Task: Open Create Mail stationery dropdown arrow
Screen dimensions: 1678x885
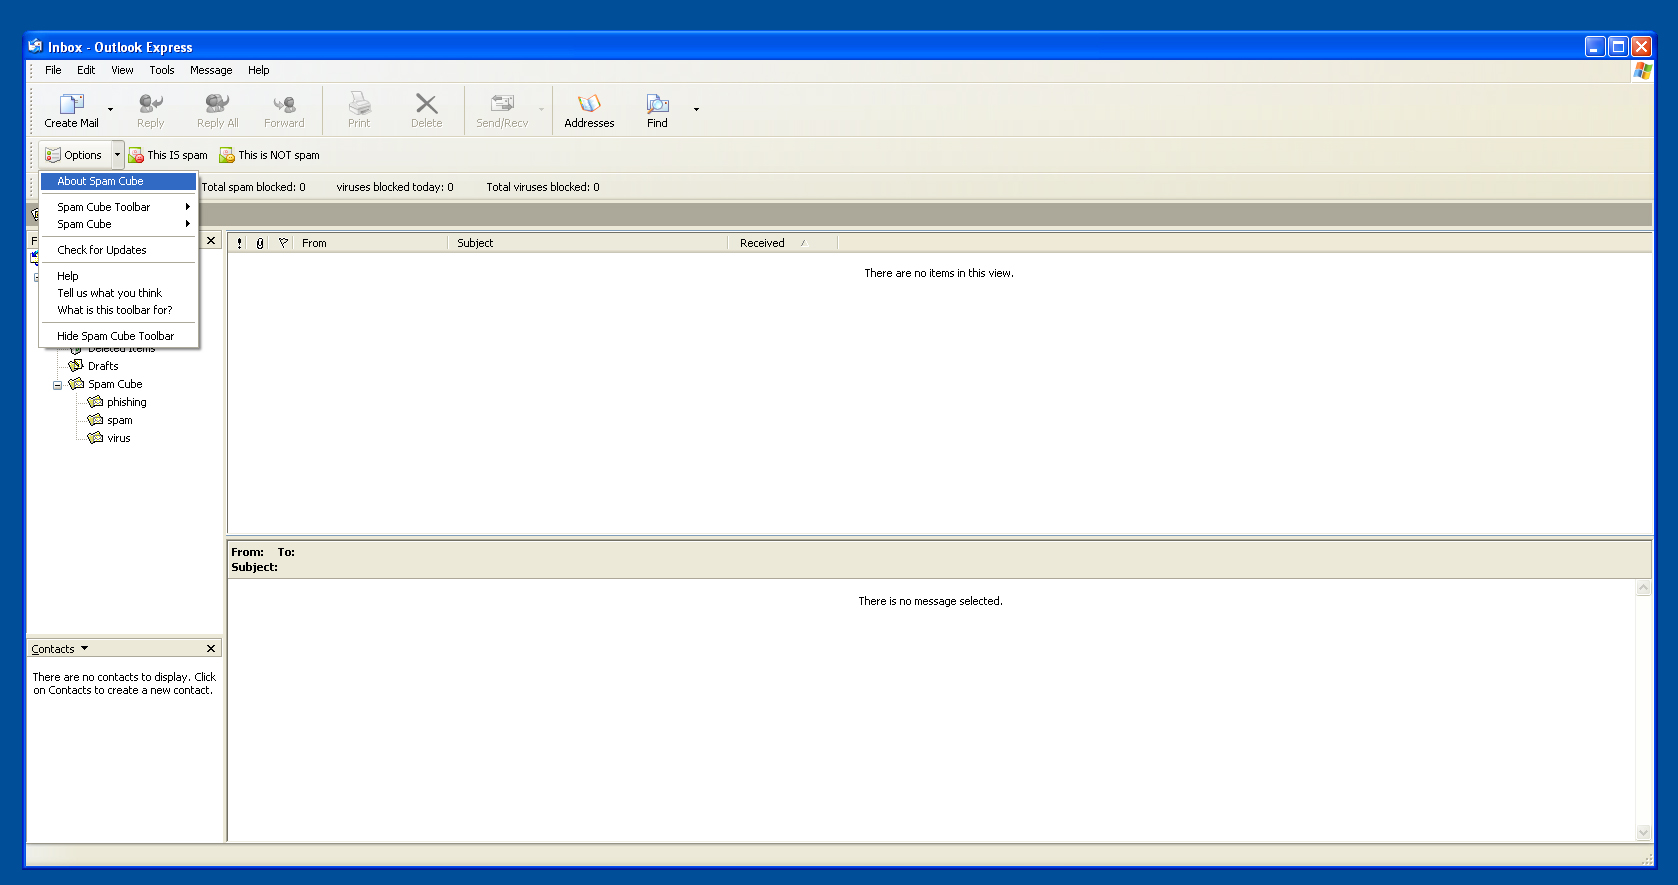Action: click(x=110, y=109)
